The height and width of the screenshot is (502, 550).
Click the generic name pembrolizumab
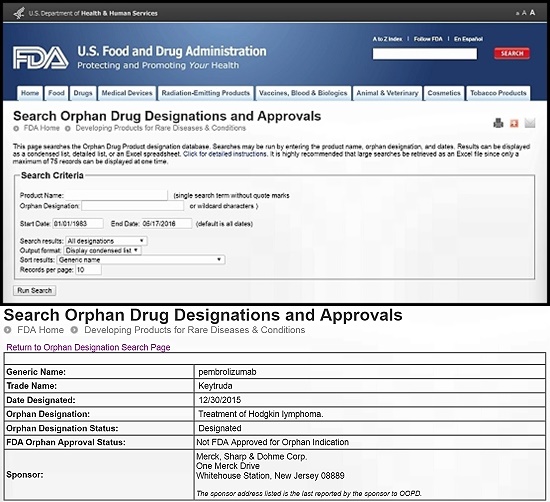(227, 372)
